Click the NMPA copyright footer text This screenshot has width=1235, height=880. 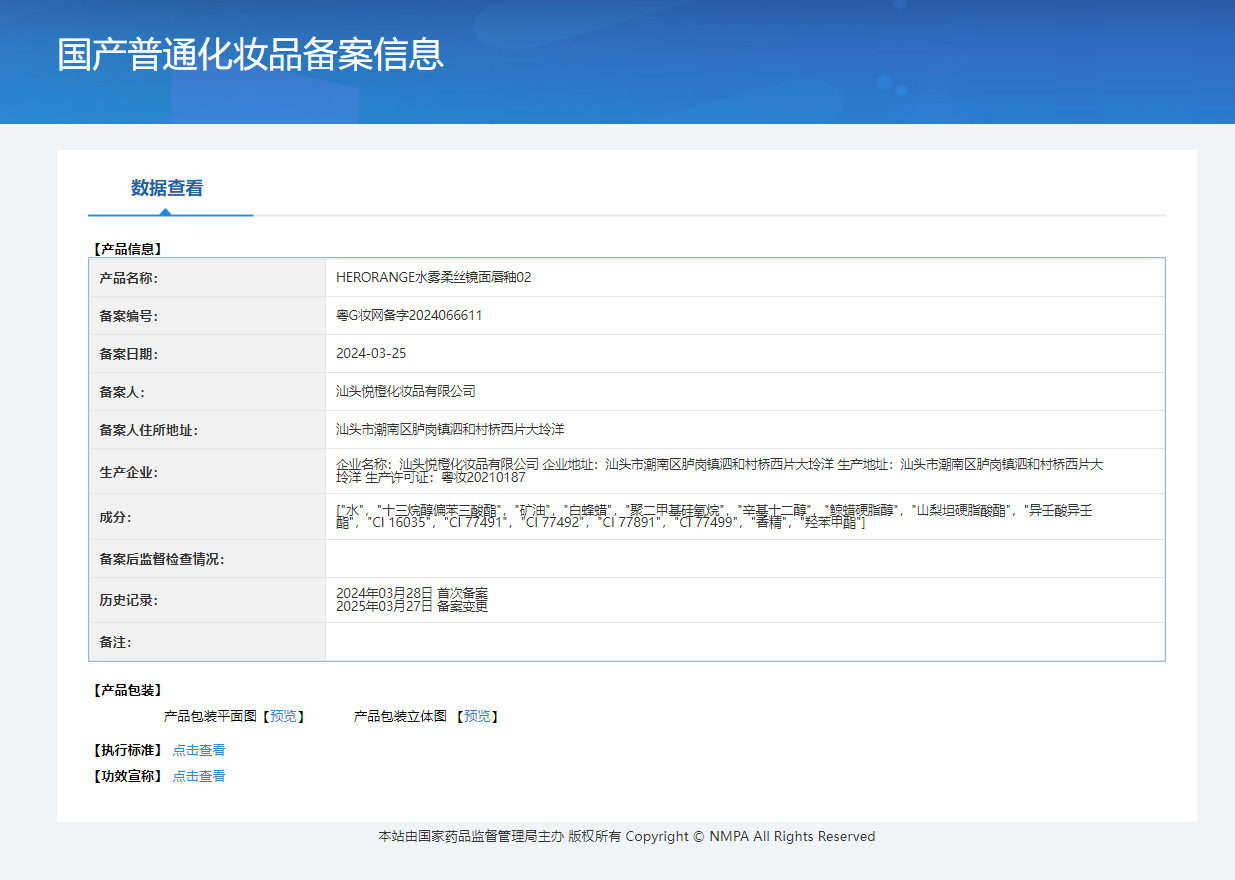(626, 836)
